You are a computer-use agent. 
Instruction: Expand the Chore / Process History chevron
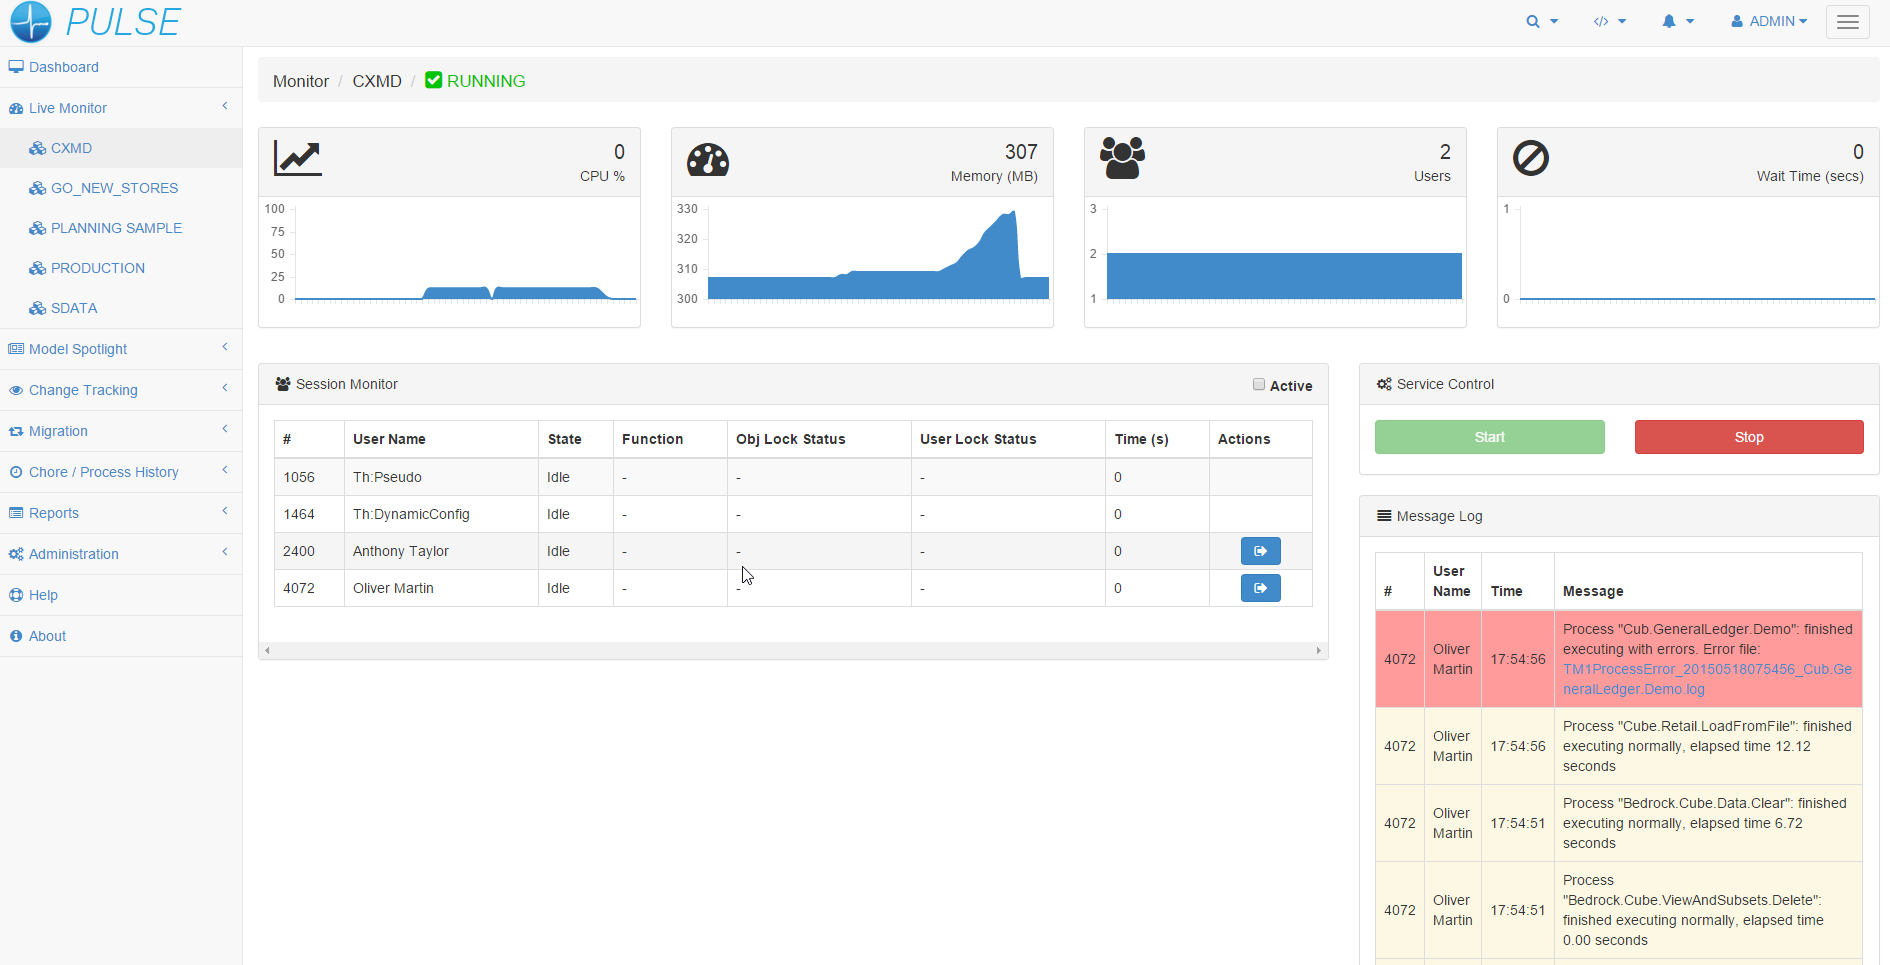[225, 469]
